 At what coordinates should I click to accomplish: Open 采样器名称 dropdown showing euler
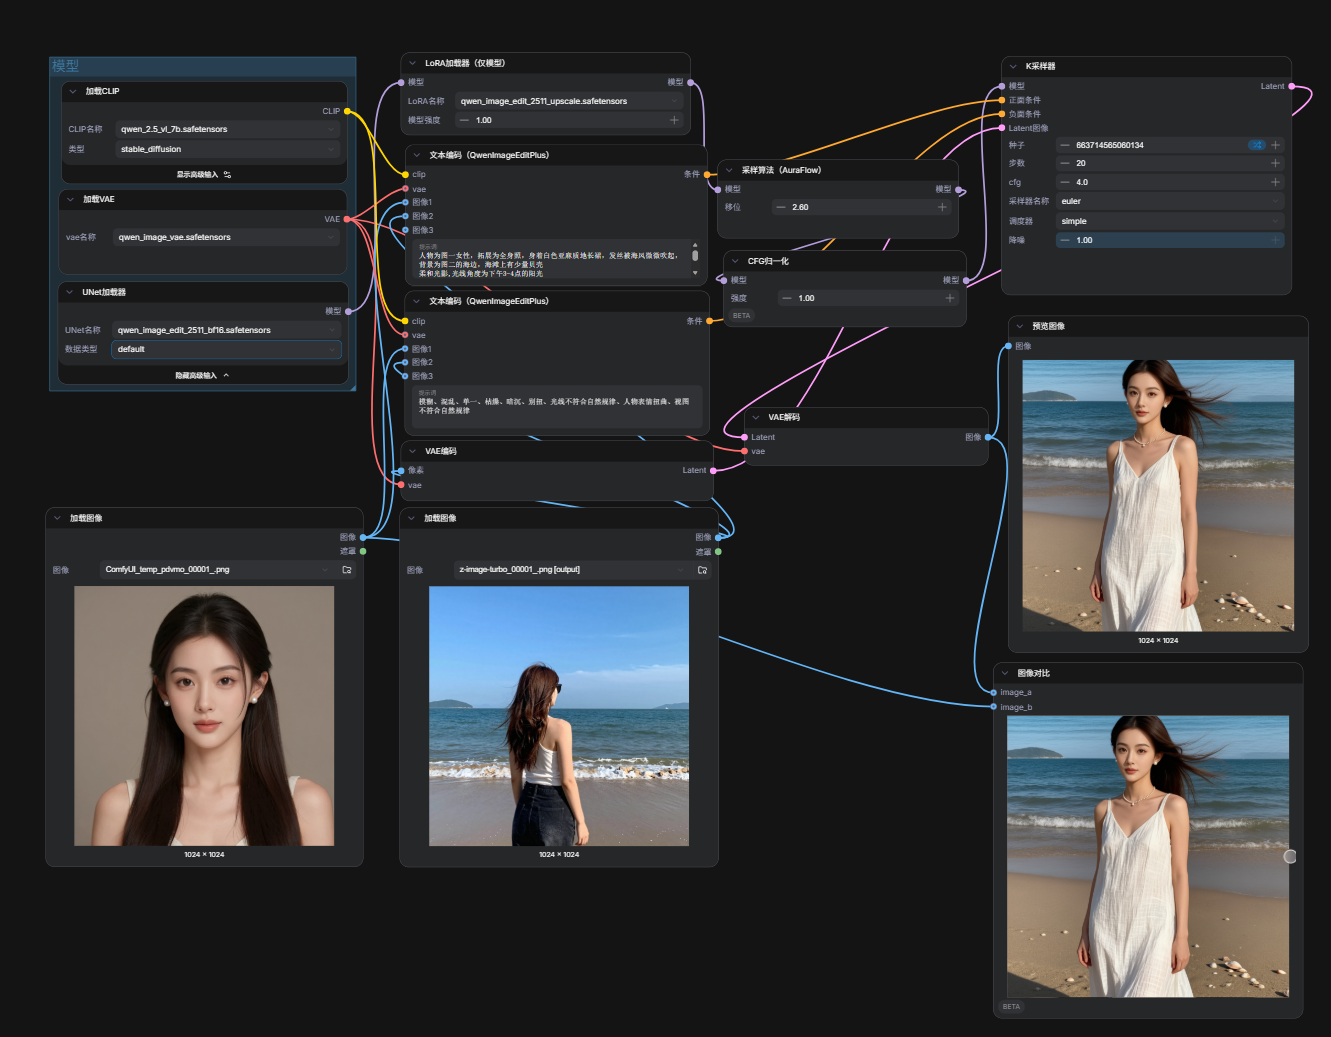1170,201
